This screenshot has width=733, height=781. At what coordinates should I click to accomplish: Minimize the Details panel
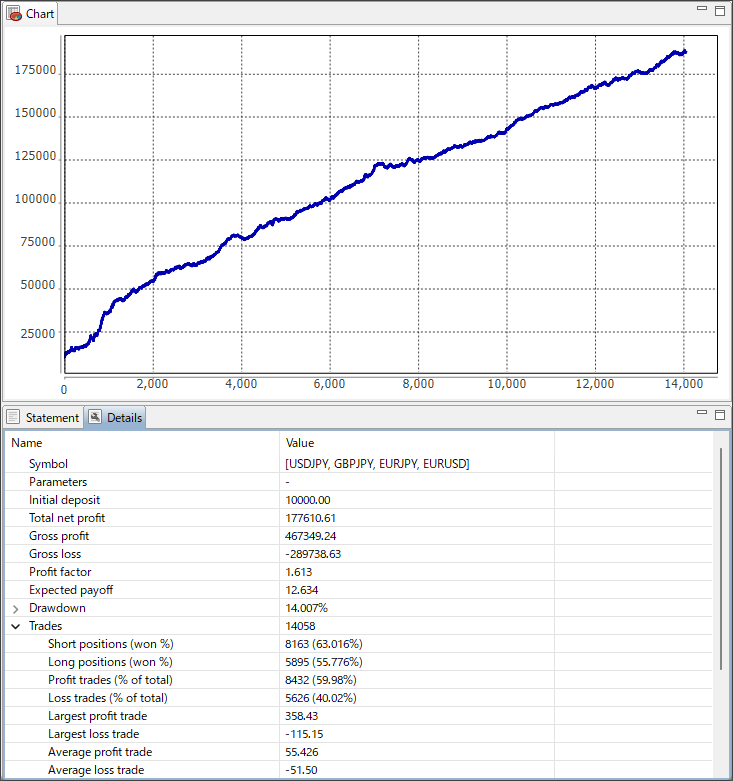click(702, 412)
